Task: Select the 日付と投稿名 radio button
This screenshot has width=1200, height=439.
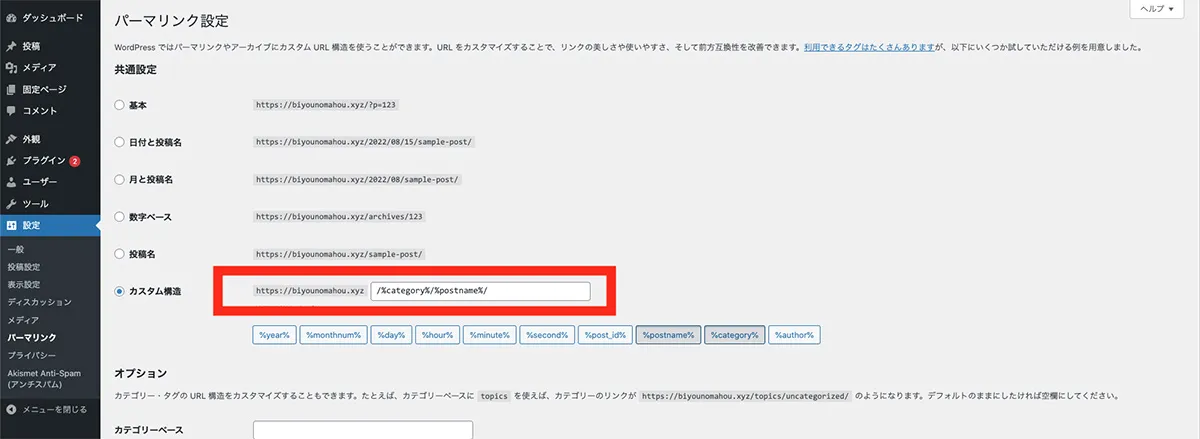Action: coord(120,142)
